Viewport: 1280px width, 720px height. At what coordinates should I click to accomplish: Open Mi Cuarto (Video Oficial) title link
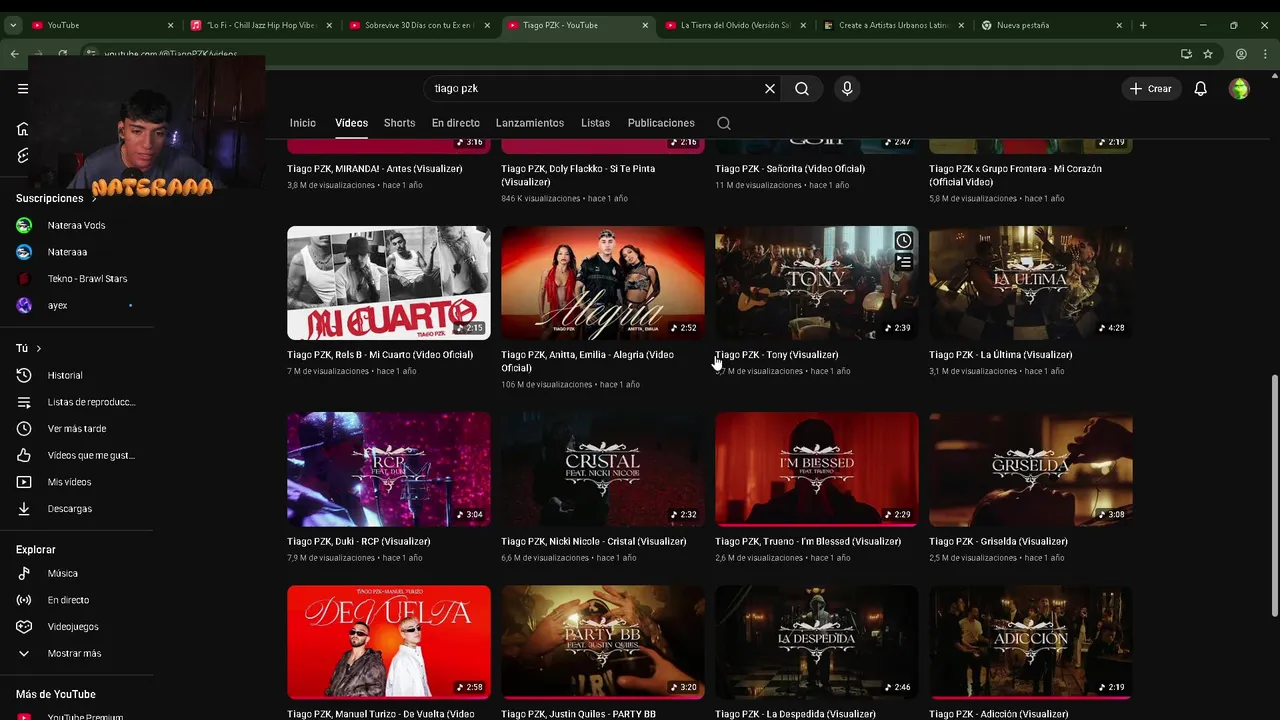380,355
